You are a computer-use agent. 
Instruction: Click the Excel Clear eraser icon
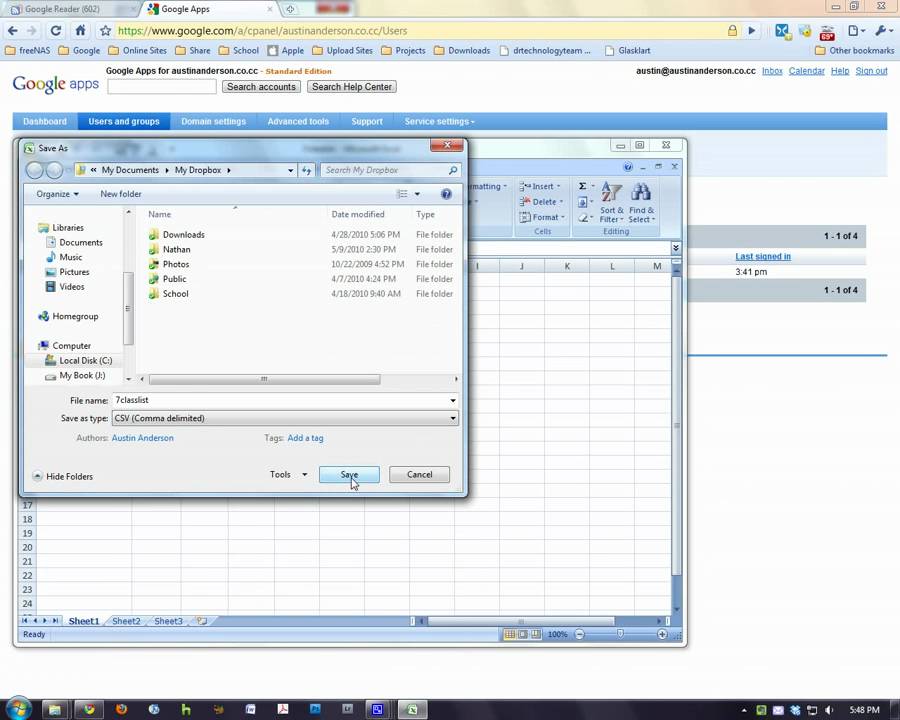click(582, 218)
